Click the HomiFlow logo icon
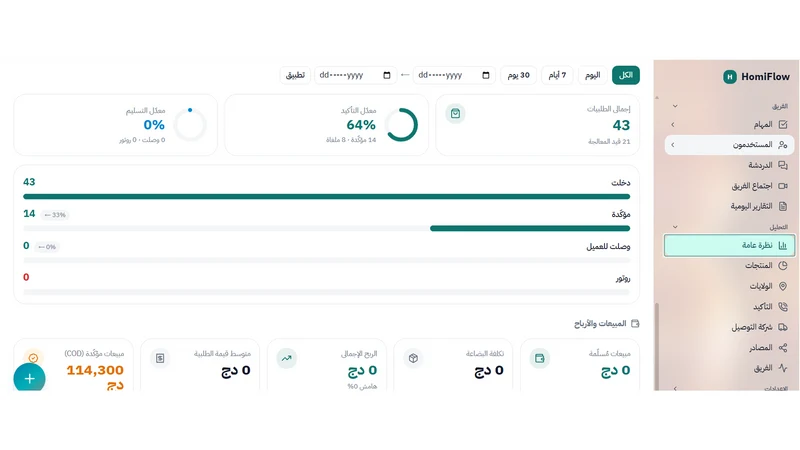The image size is (800, 450). [x=730, y=77]
